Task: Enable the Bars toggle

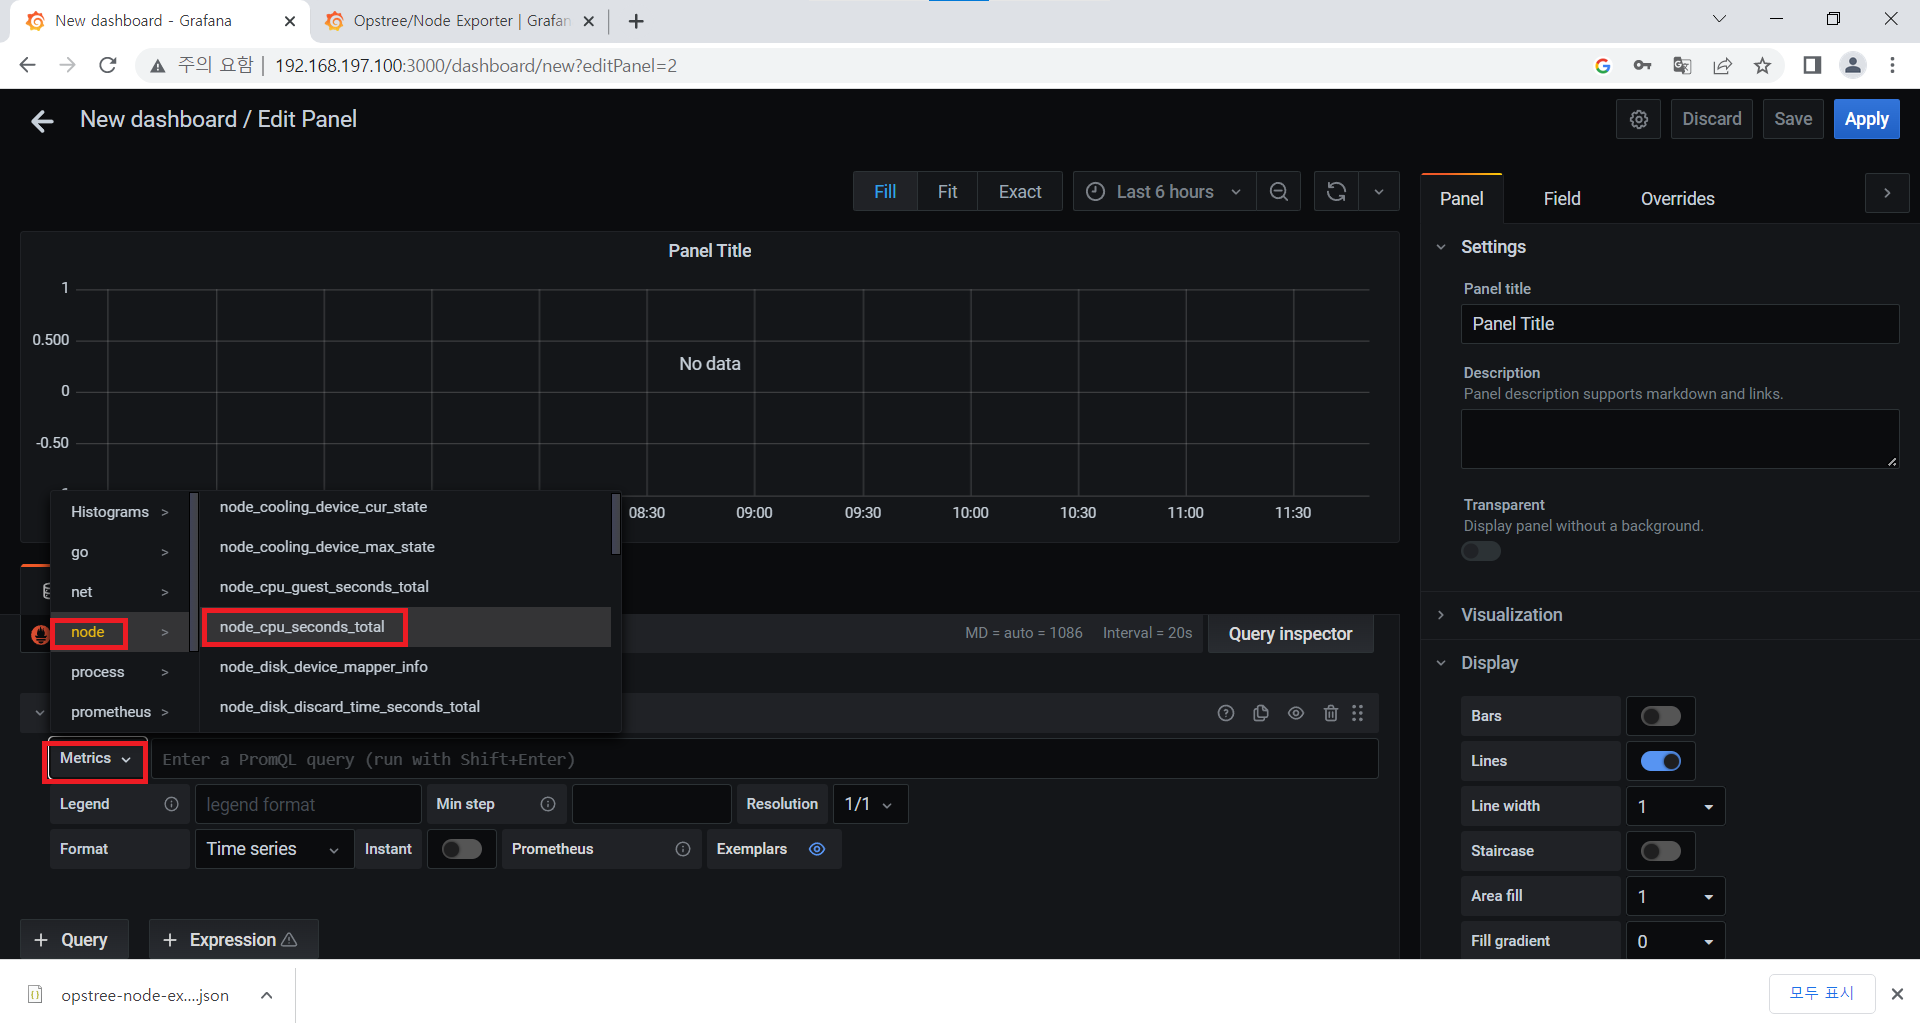Action: pos(1661,716)
